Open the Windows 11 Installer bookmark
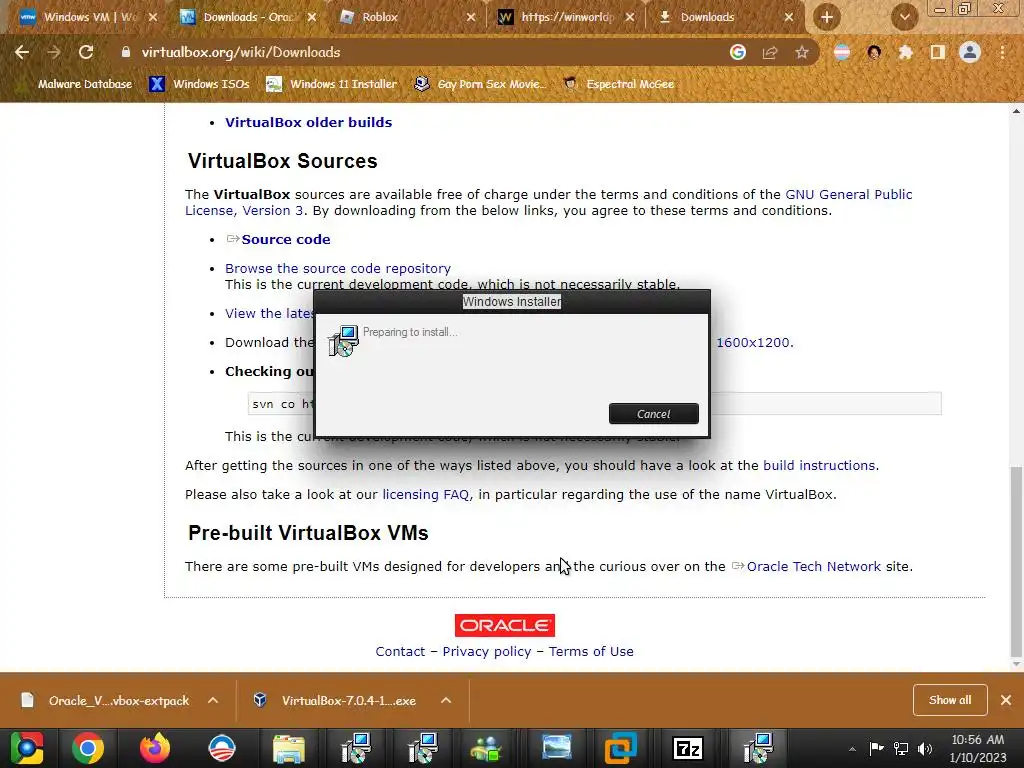The image size is (1024, 768). click(332, 84)
